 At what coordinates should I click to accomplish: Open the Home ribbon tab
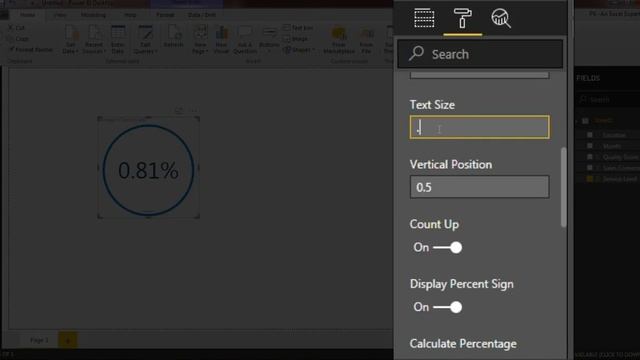tap(28, 15)
